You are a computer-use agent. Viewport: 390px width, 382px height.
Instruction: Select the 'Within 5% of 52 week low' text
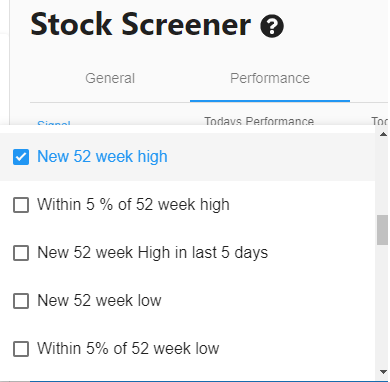click(128, 348)
